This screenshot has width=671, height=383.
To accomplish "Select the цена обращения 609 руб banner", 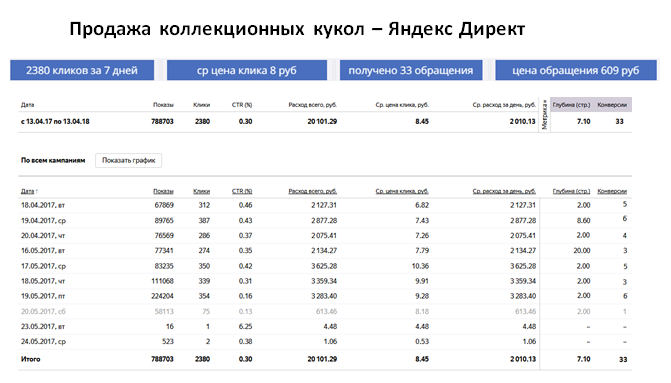I will (576, 70).
